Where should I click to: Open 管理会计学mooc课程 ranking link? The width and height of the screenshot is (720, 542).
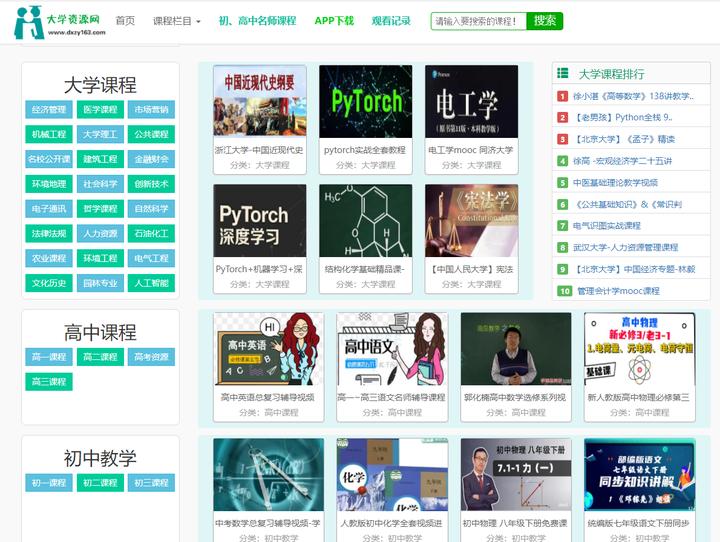[x=619, y=291]
